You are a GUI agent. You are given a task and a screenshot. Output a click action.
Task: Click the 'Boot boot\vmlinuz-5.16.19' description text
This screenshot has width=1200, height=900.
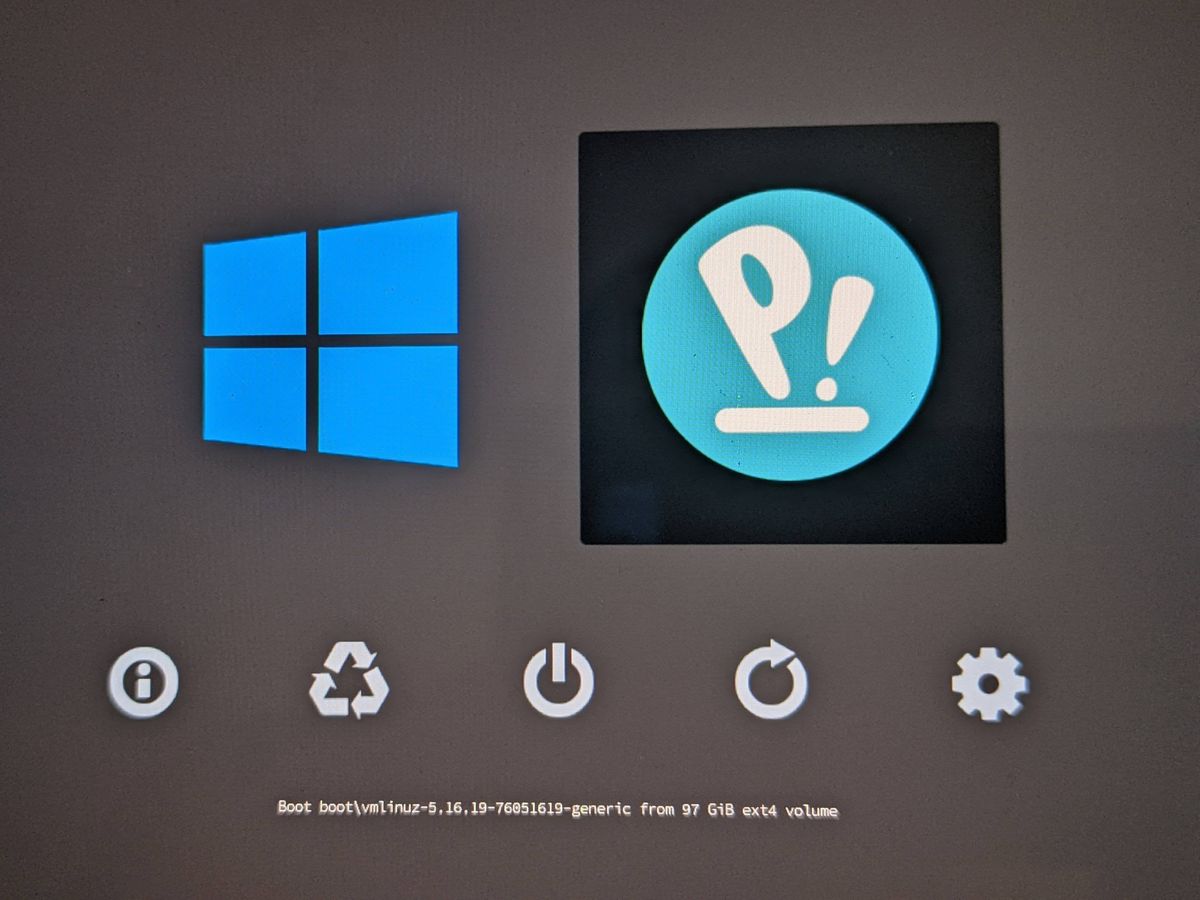point(557,808)
